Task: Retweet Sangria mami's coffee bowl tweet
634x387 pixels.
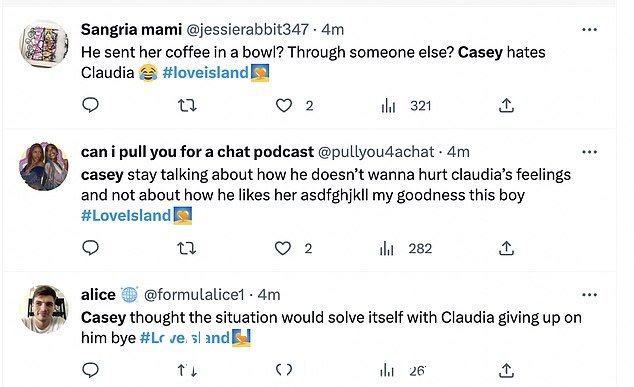Action: pos(187,106)
